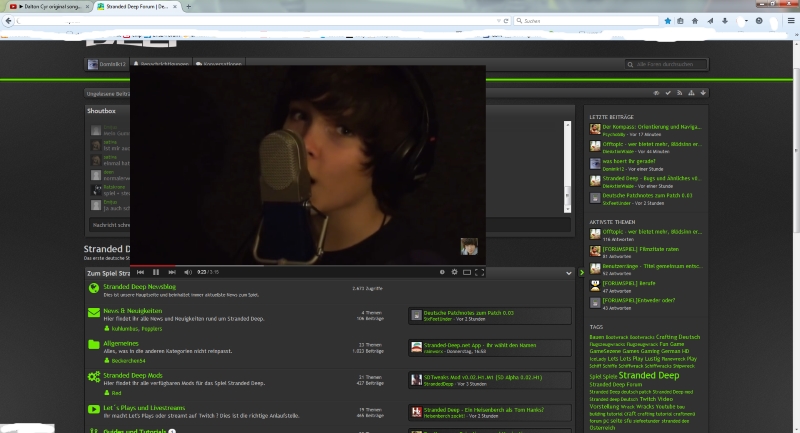Screen dimensions: 800x433
Task: Open Stranded Deep Newsblog forum
Action: point(139,287)
